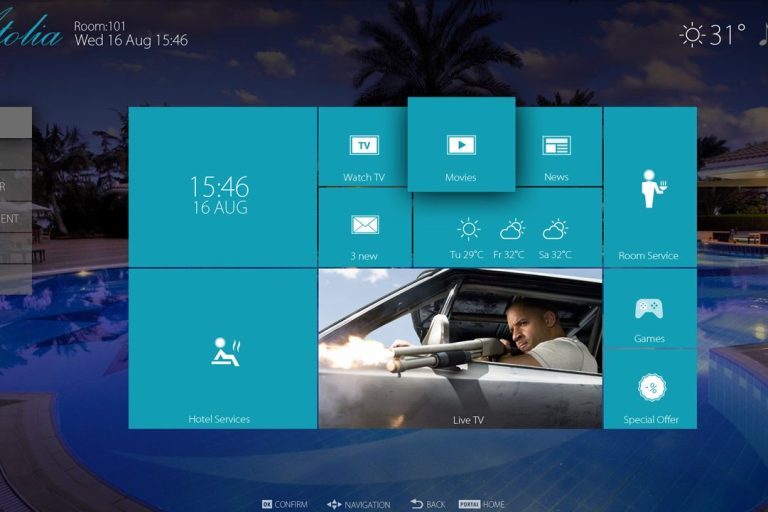Click the sun weather icon beside 31°

692,35
